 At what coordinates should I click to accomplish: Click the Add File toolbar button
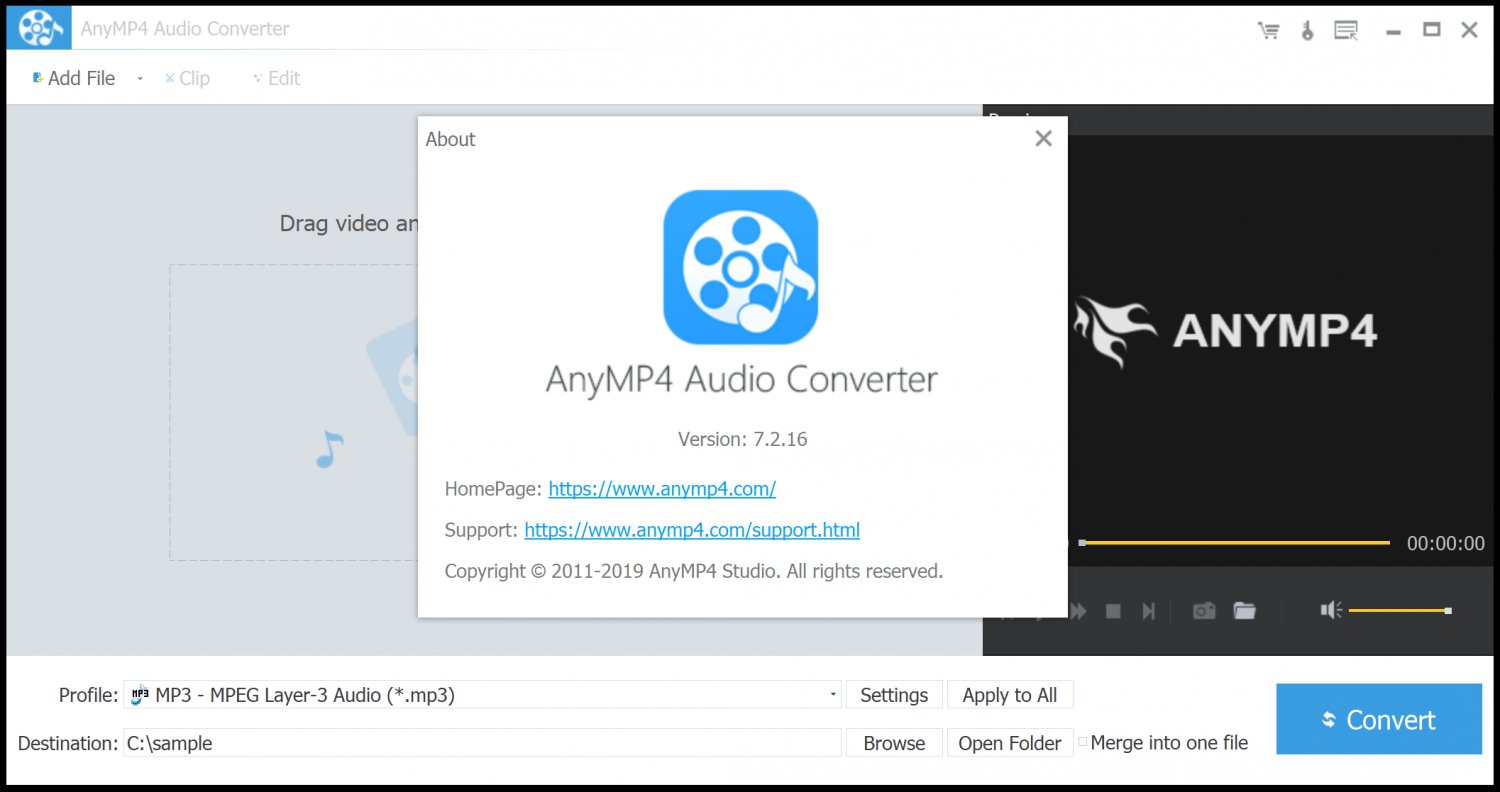74,78
